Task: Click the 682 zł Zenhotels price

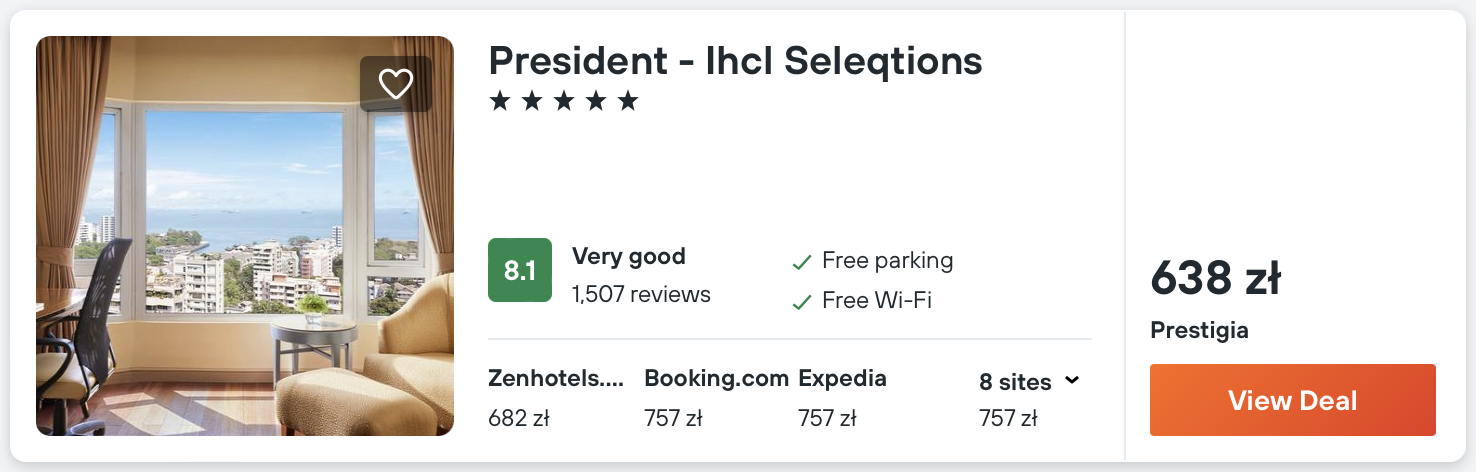Action: coord(519,418)
